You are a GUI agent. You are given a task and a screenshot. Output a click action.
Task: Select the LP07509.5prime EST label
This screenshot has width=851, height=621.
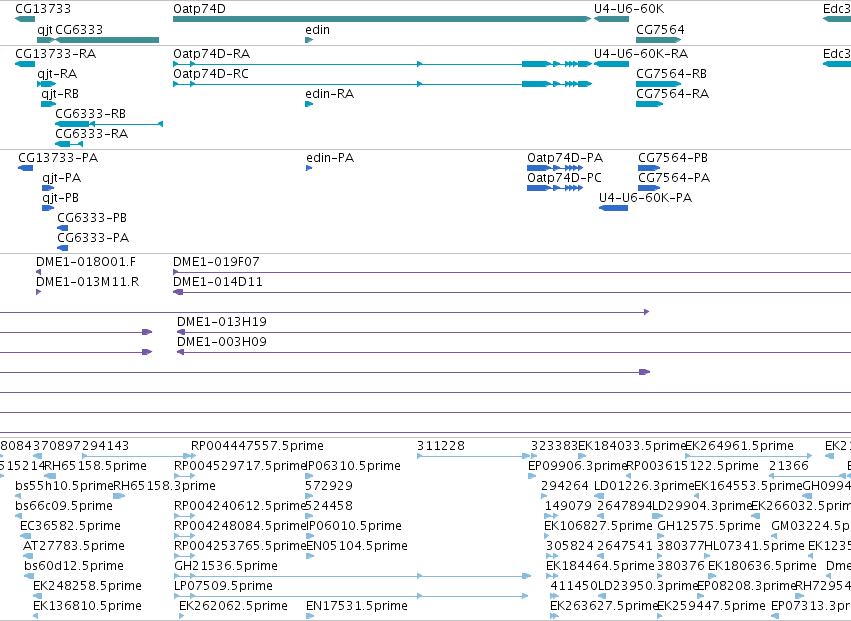click(x=223, y=587)
